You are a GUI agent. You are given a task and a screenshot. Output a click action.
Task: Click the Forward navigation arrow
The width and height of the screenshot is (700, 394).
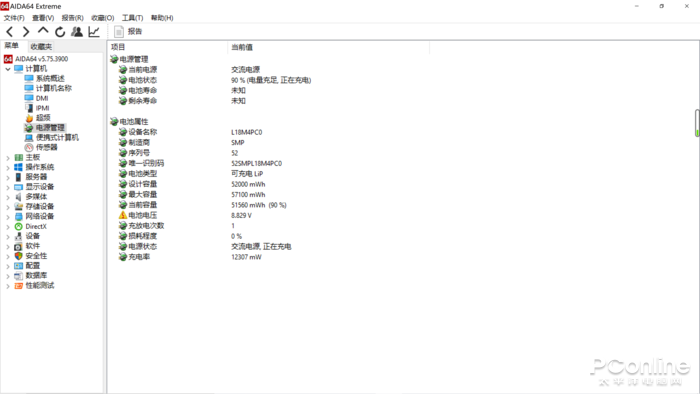coord(26,32)
